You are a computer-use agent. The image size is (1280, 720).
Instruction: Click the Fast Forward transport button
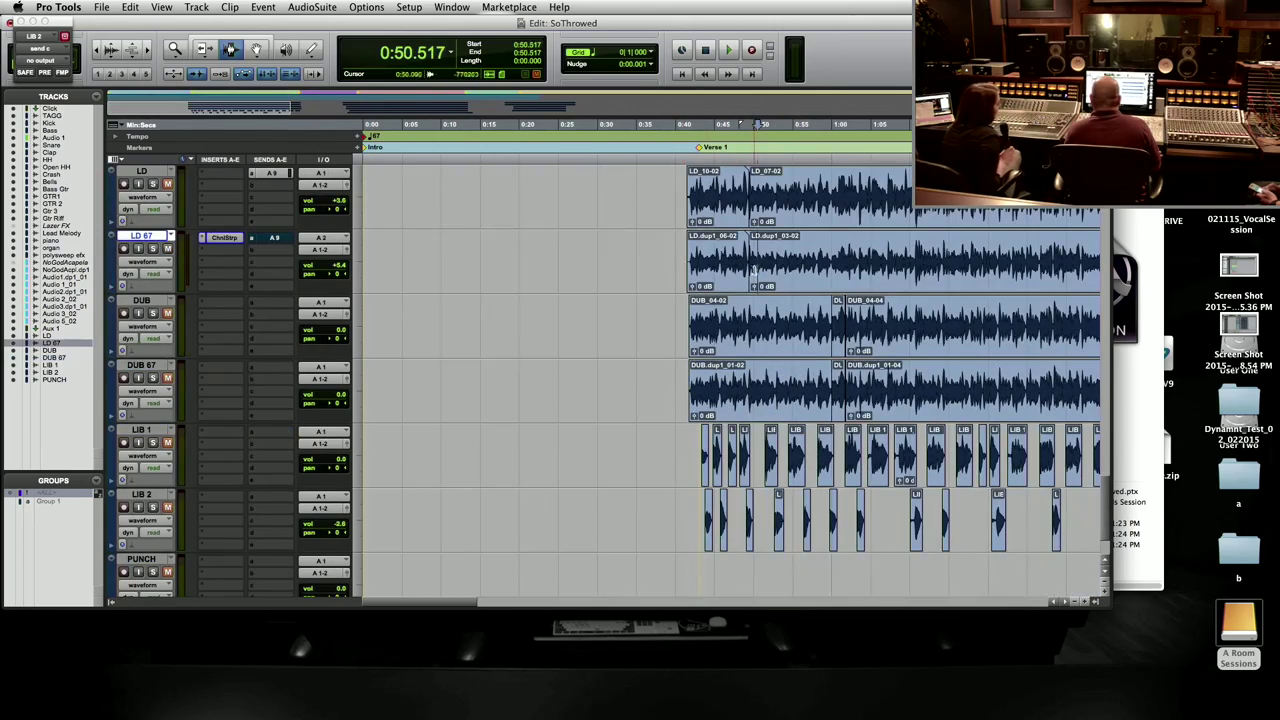click(728, 74)
